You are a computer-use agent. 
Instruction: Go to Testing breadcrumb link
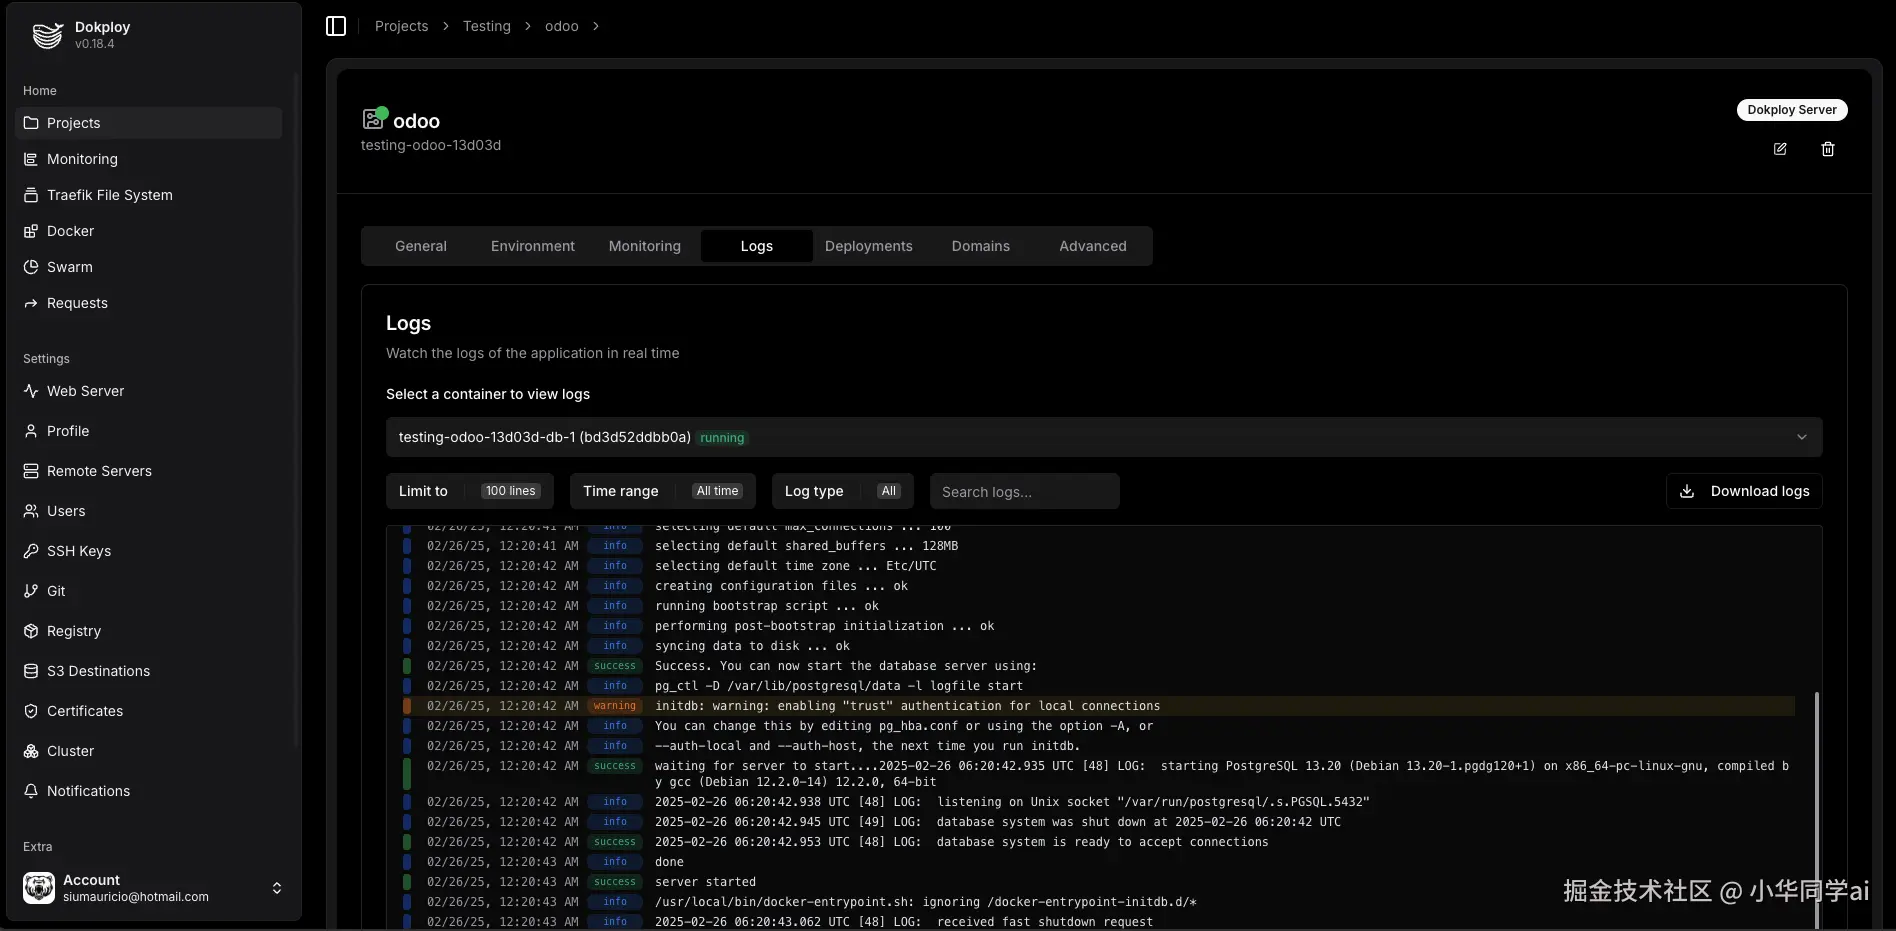tap(487, 26)
